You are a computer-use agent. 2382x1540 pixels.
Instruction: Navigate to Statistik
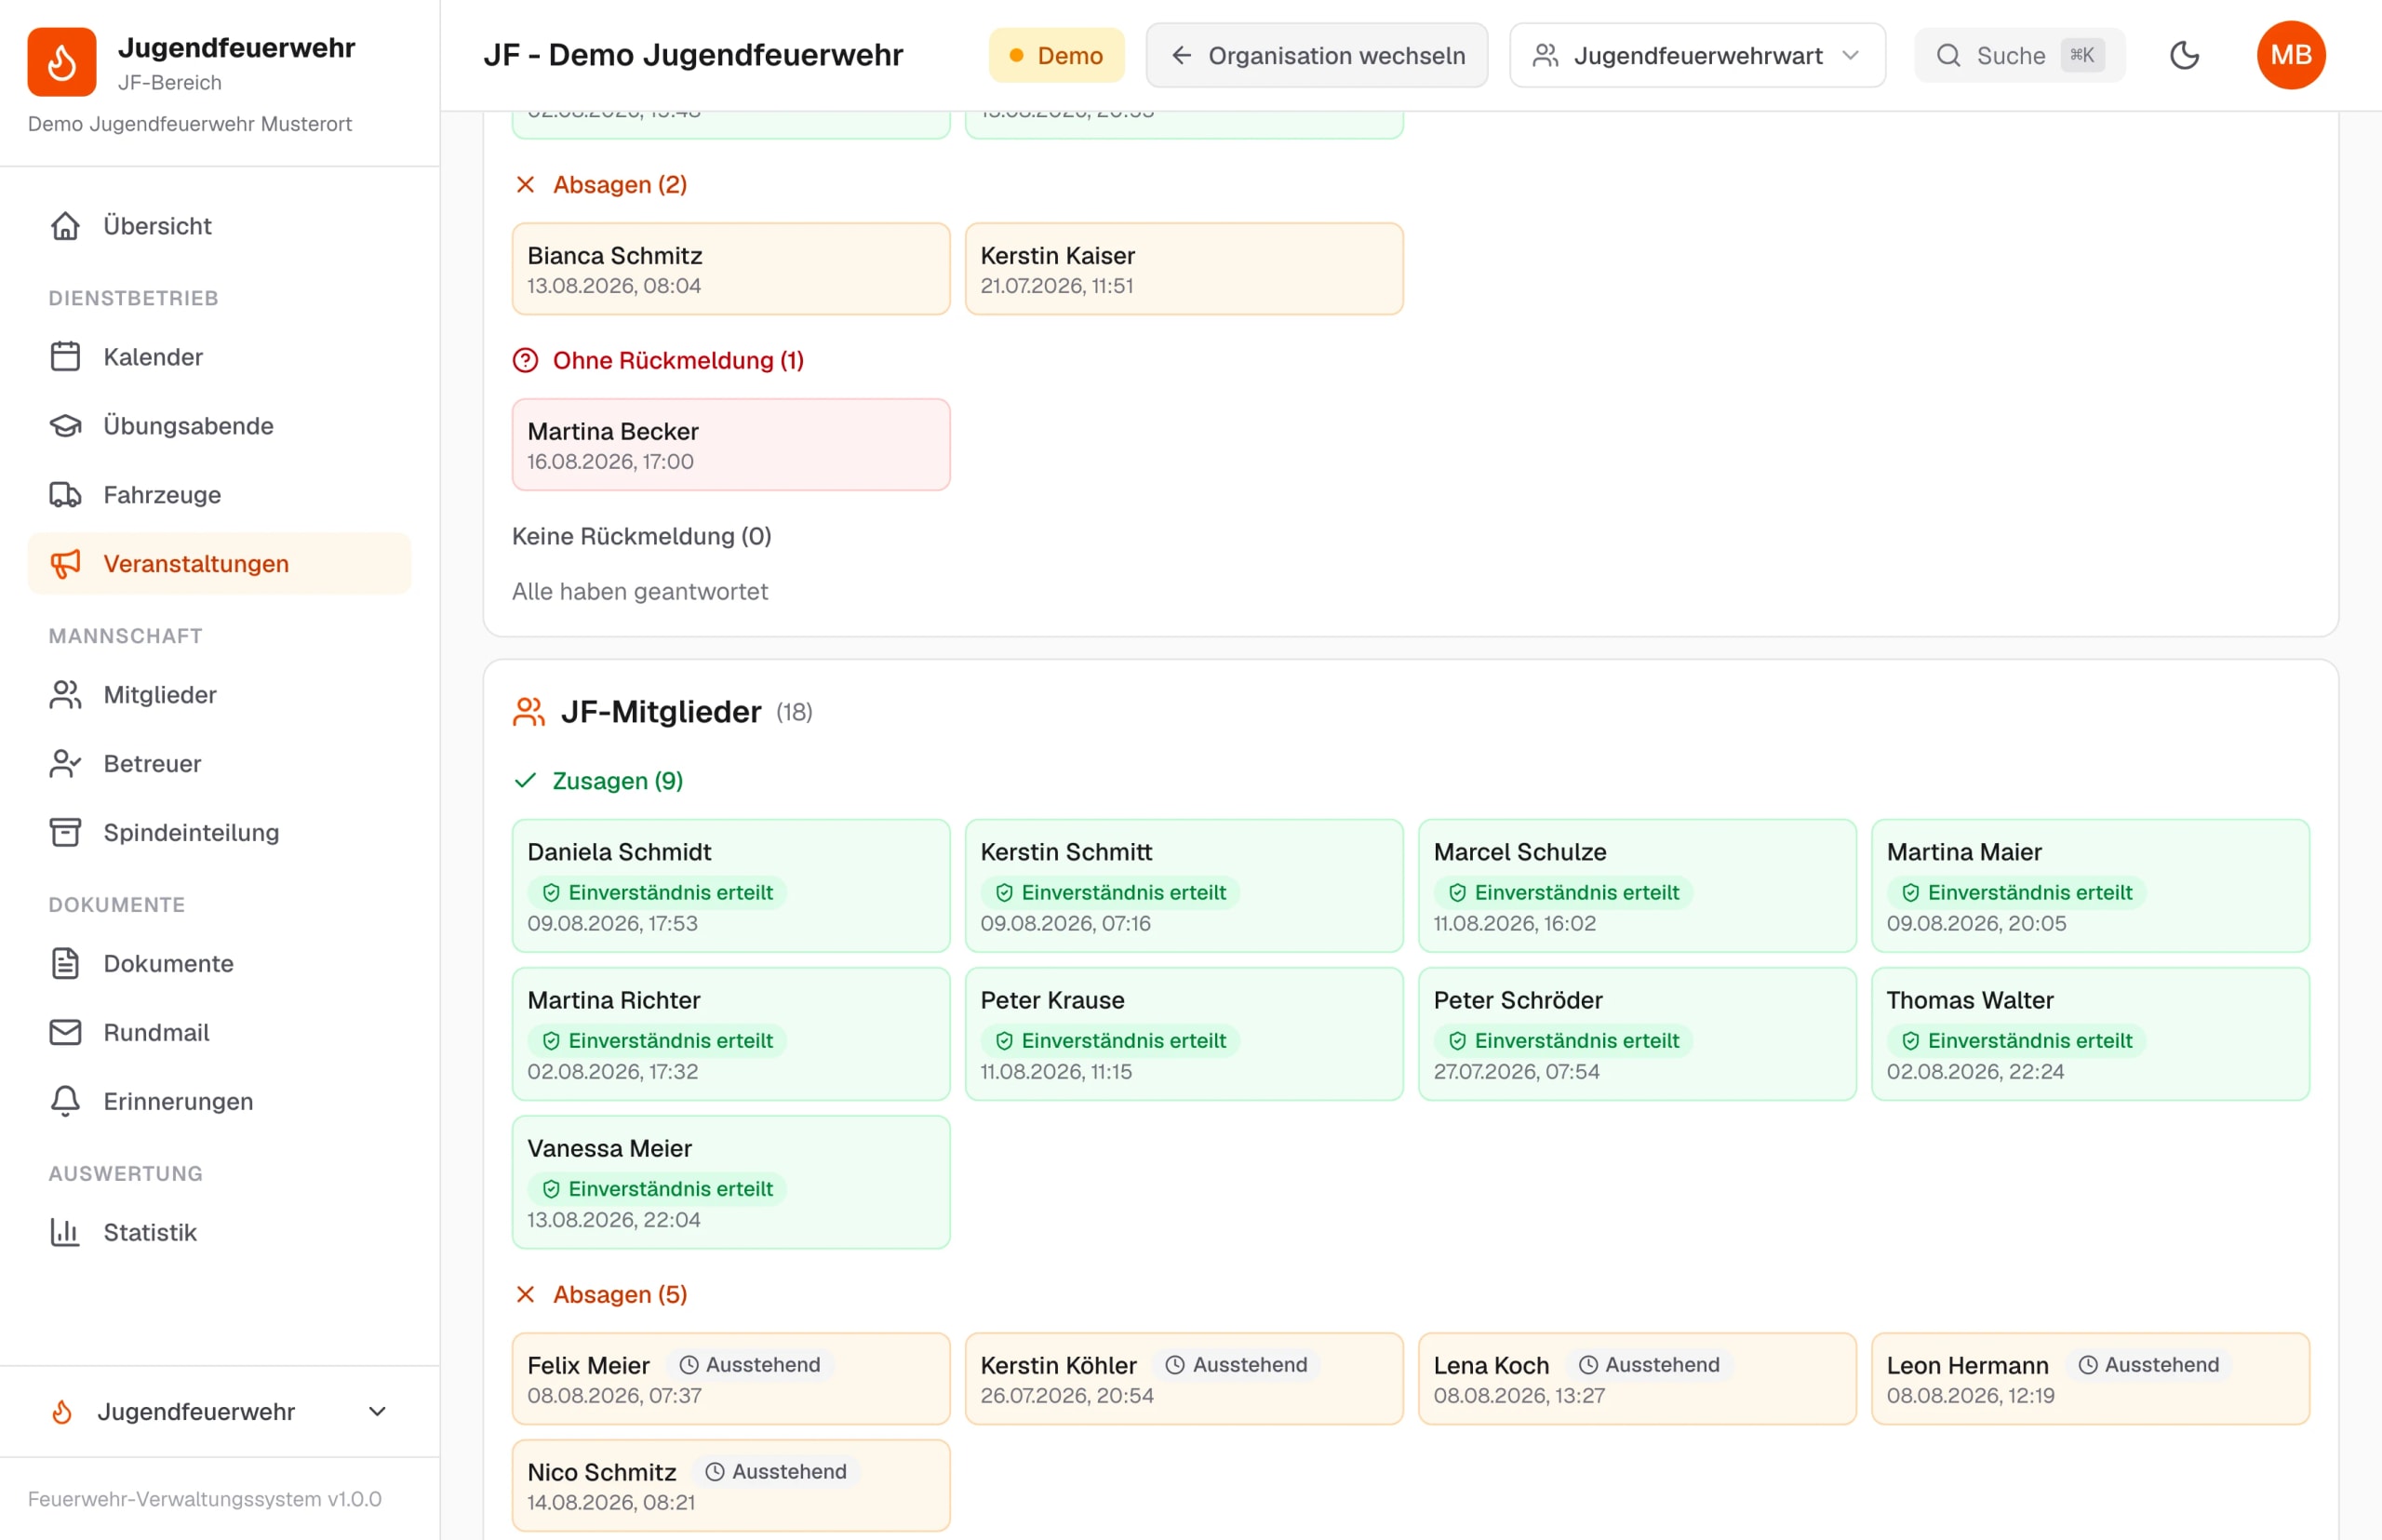pos(219,1233)
